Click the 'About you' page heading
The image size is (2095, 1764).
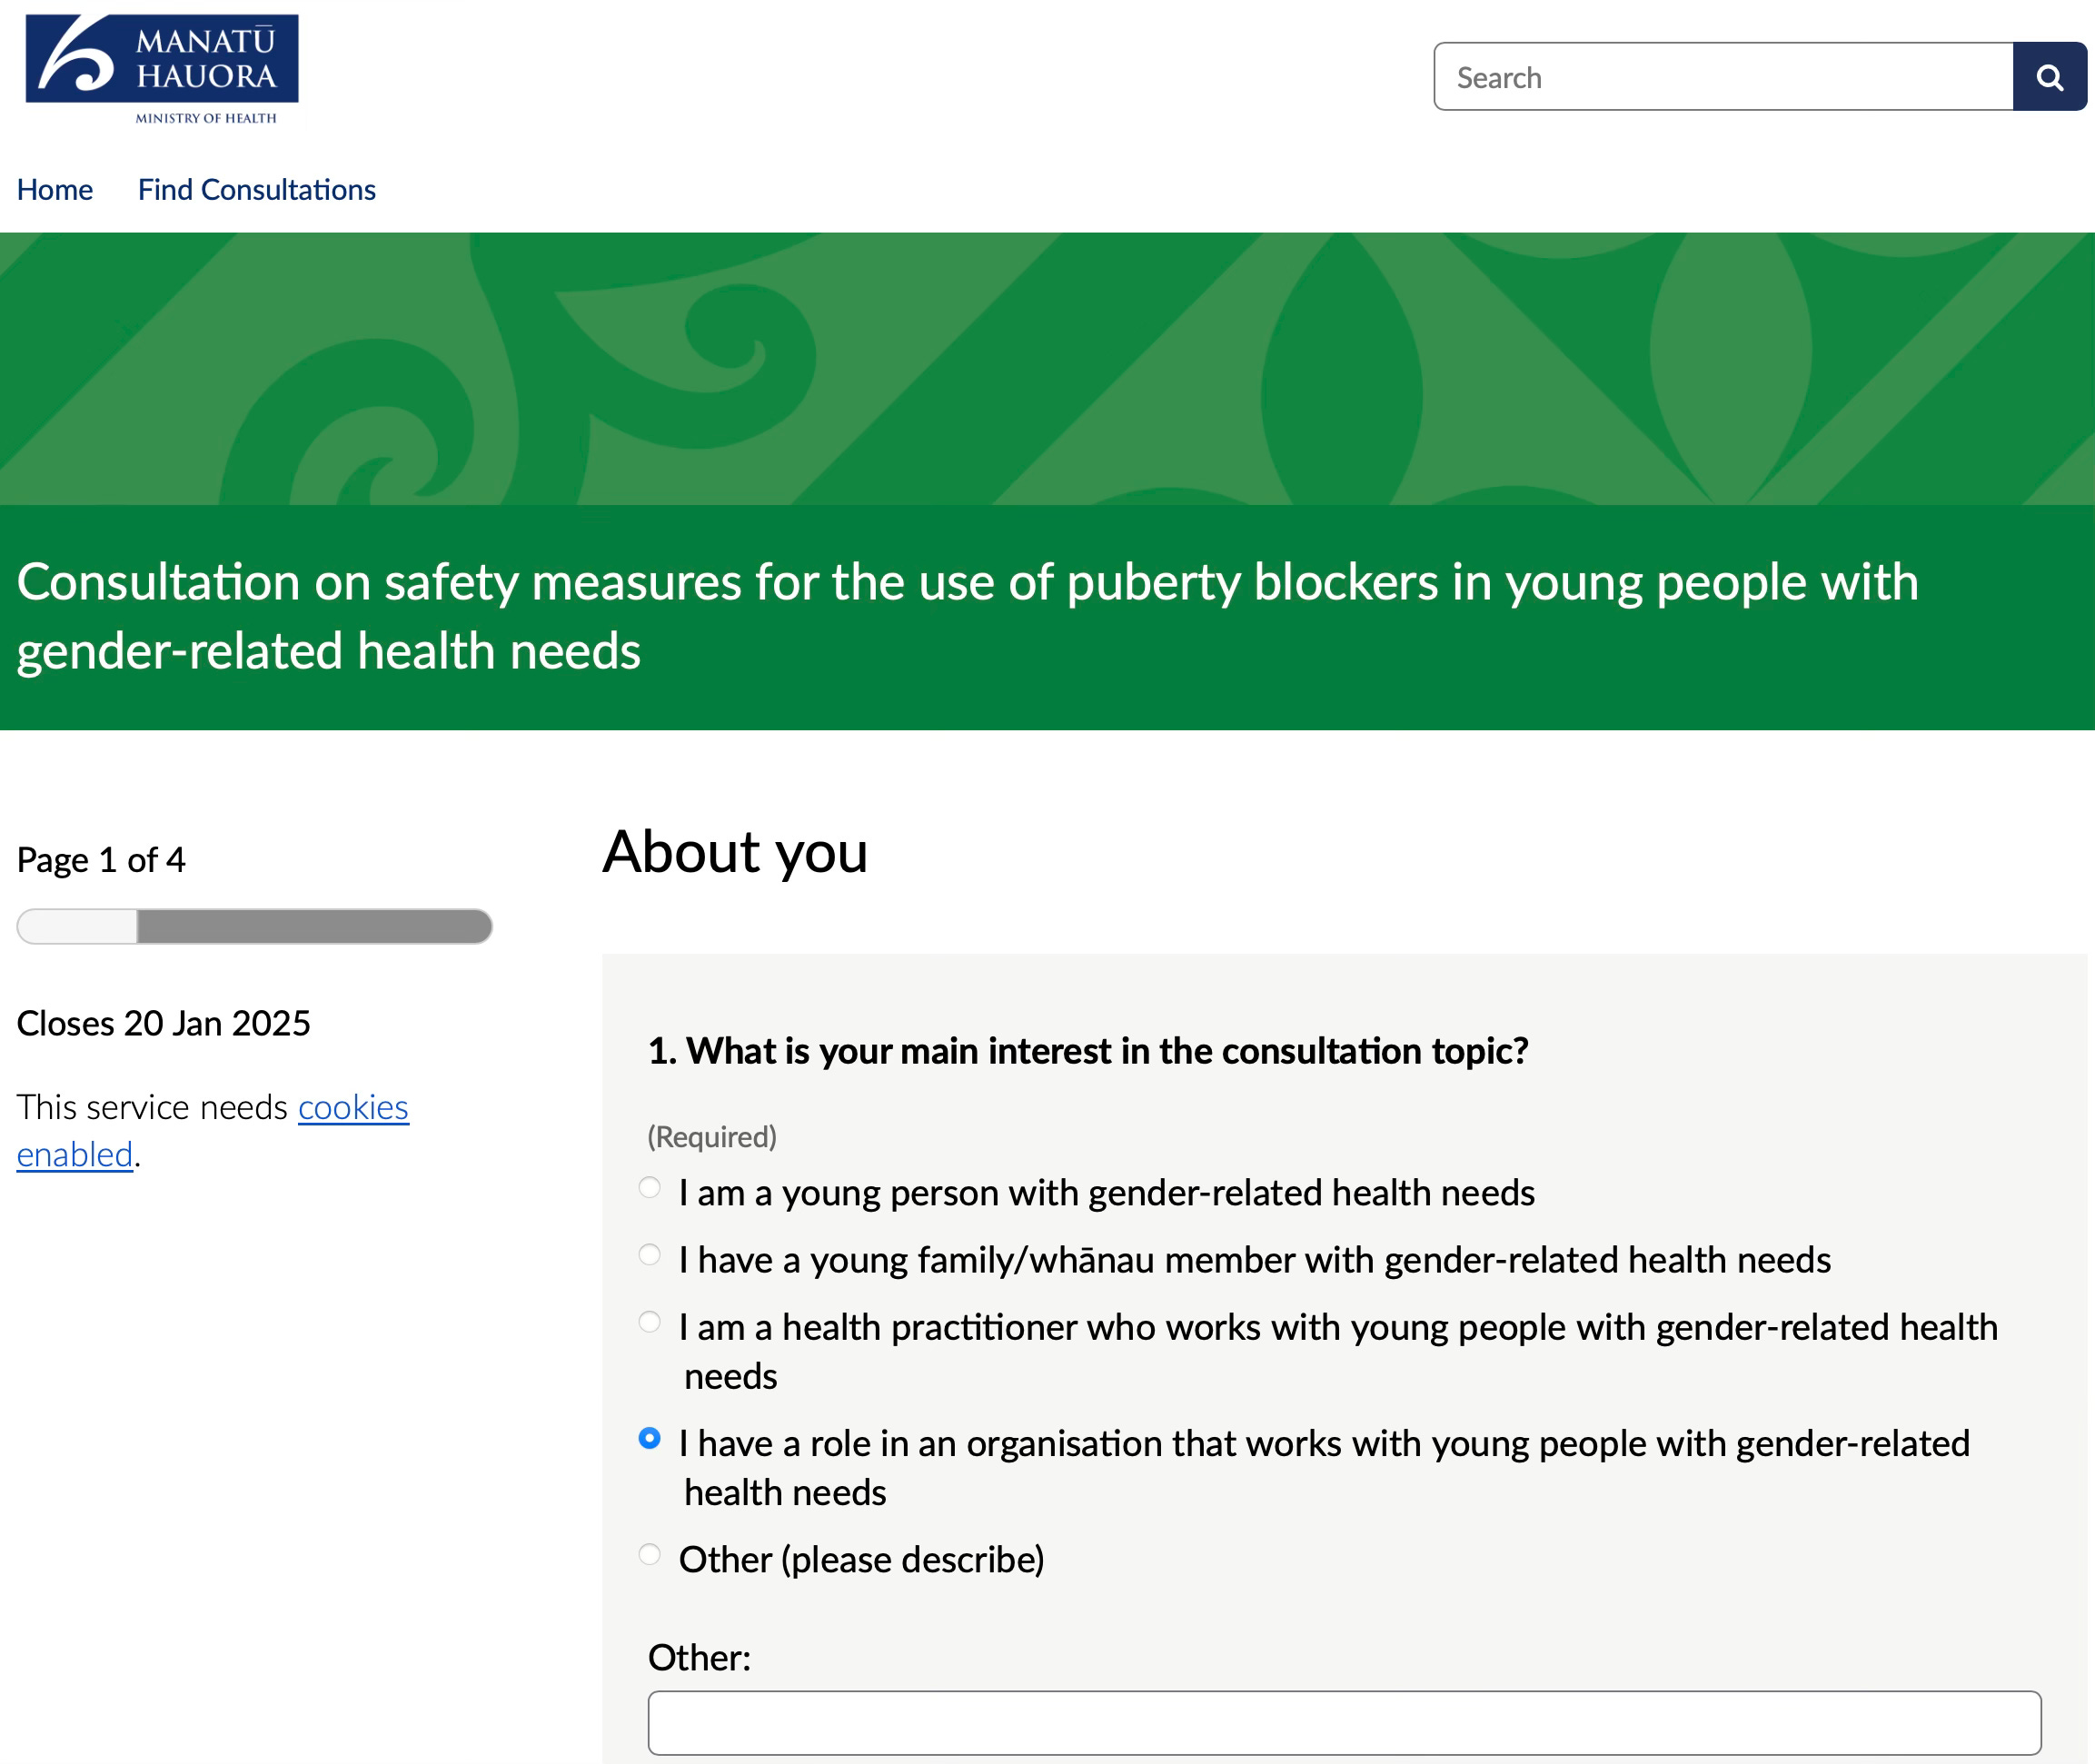(735, 852)
